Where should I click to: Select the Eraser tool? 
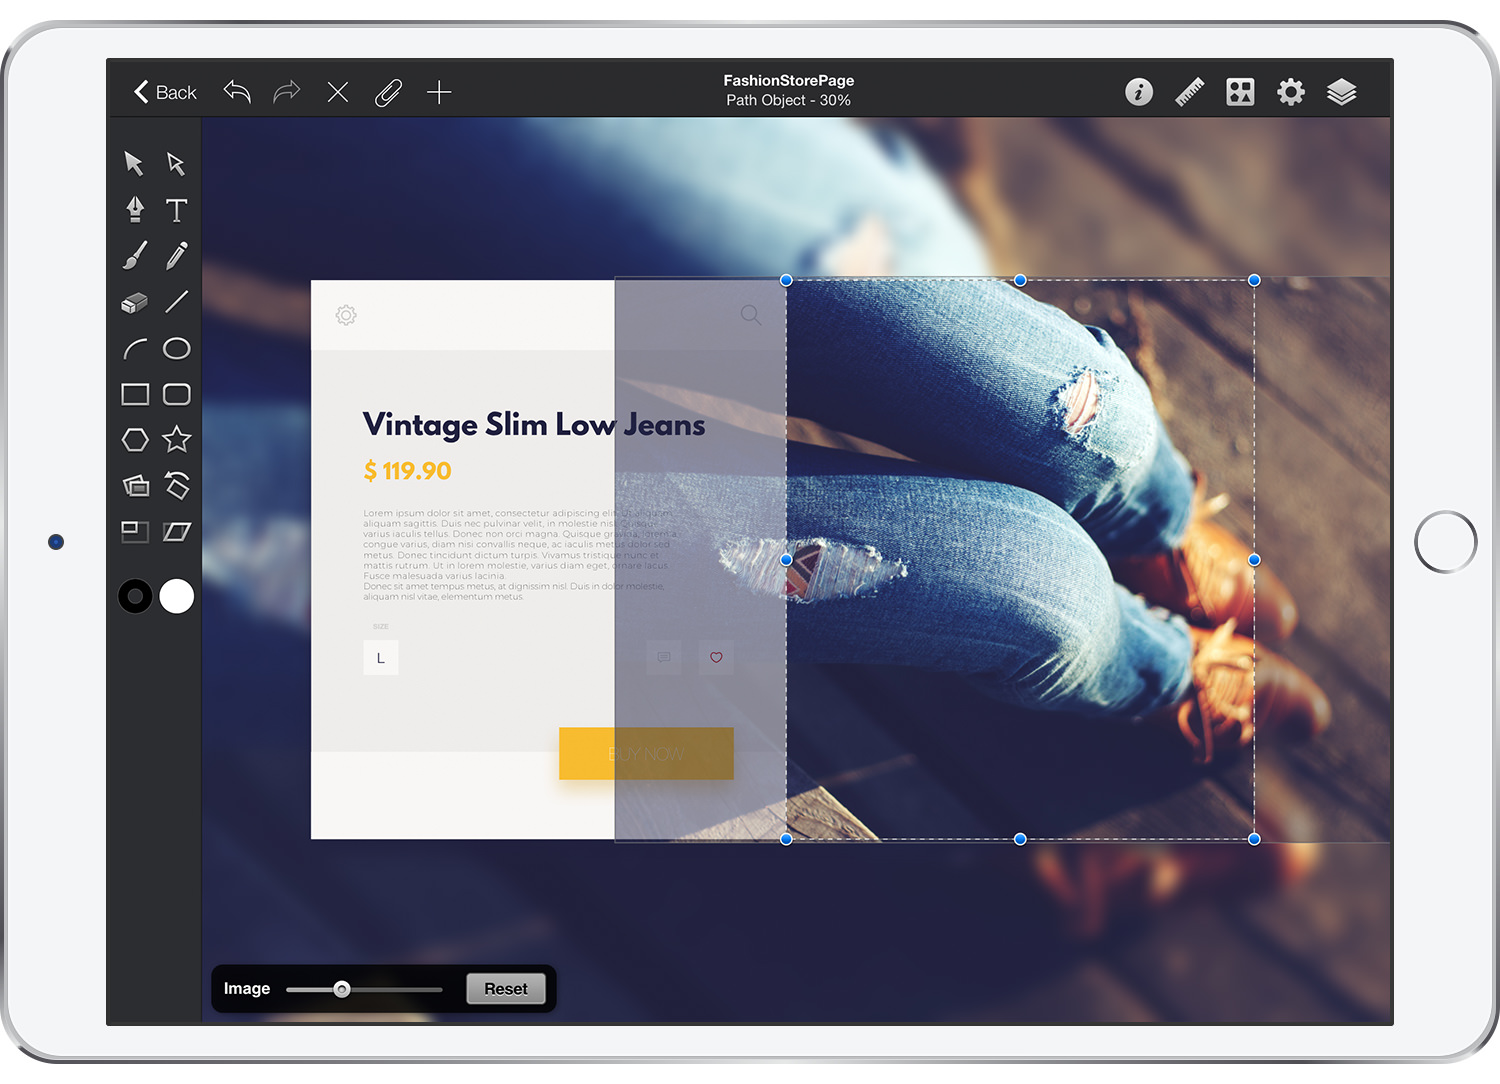click(x=135, y=302)
